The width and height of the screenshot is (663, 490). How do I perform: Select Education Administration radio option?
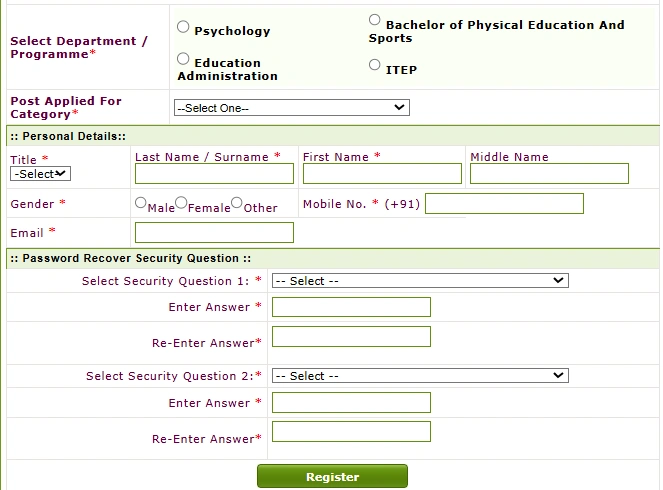[x=183, y=60]
